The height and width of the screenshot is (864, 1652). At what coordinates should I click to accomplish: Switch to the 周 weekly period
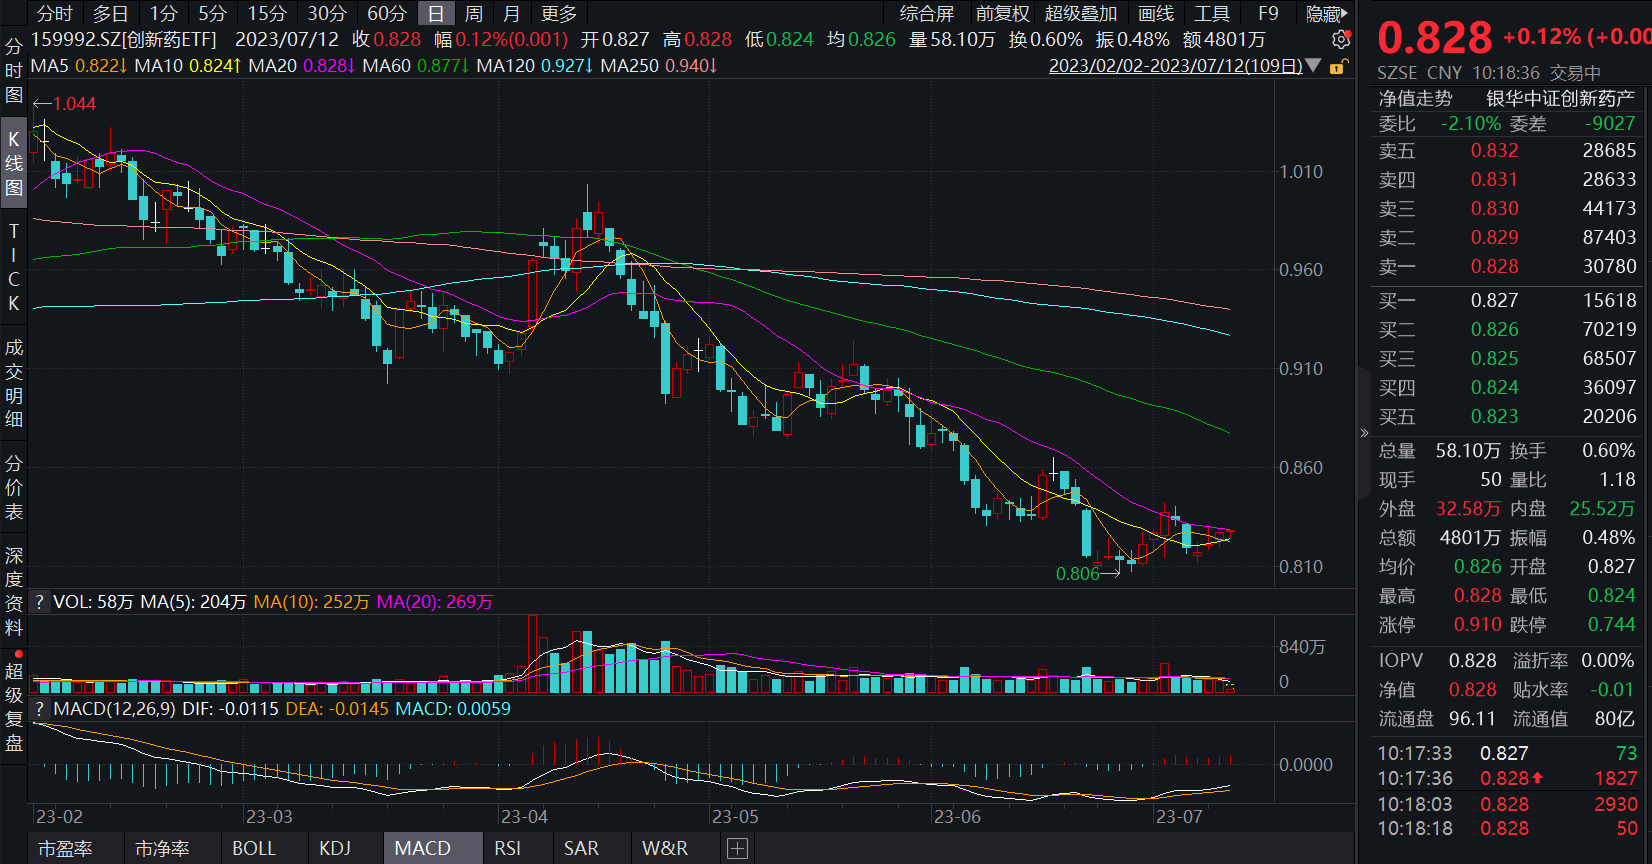pyautogui.click(x=474, y=14)
